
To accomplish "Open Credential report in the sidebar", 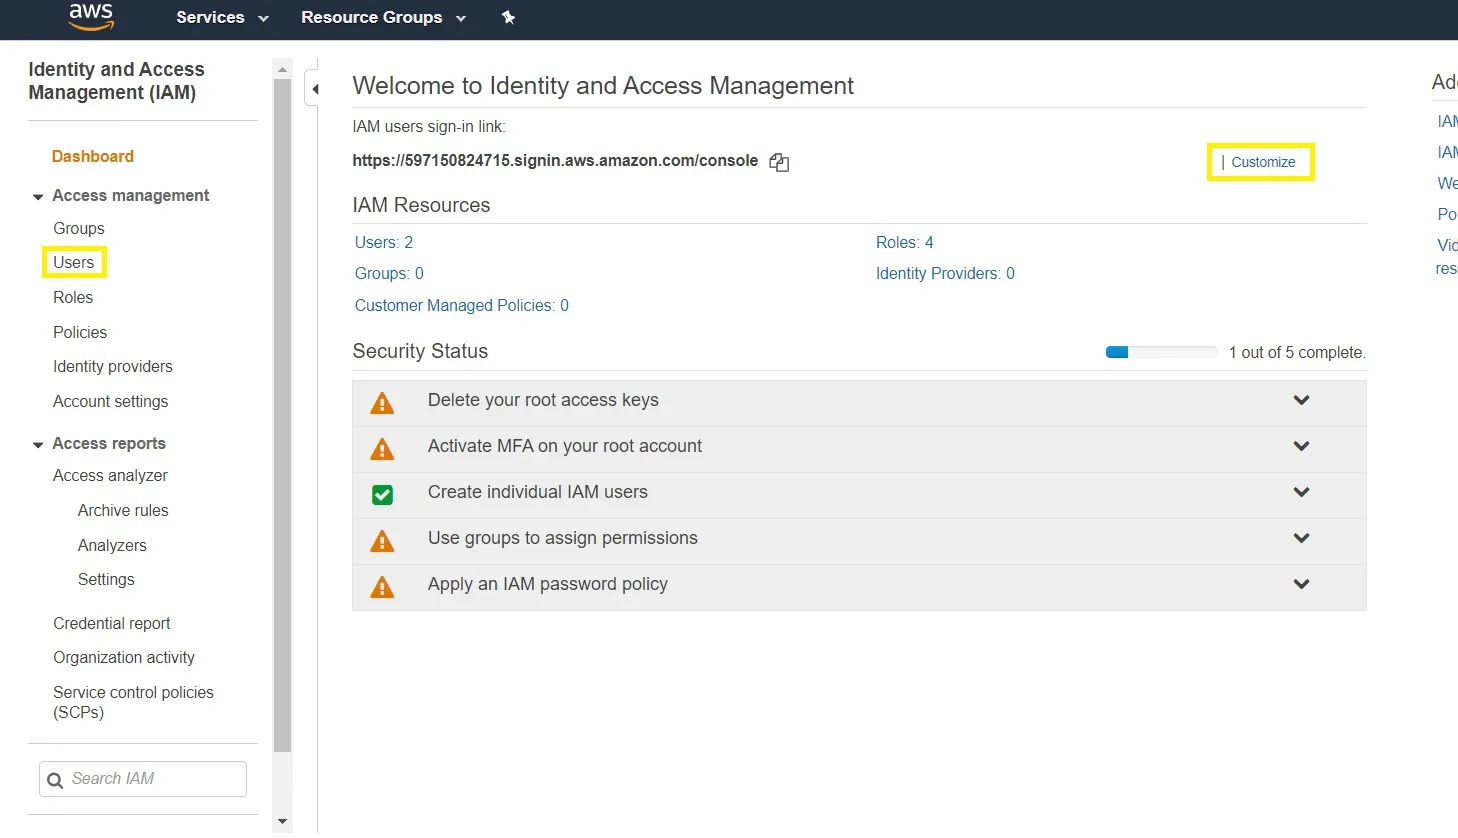I will 112,623.
